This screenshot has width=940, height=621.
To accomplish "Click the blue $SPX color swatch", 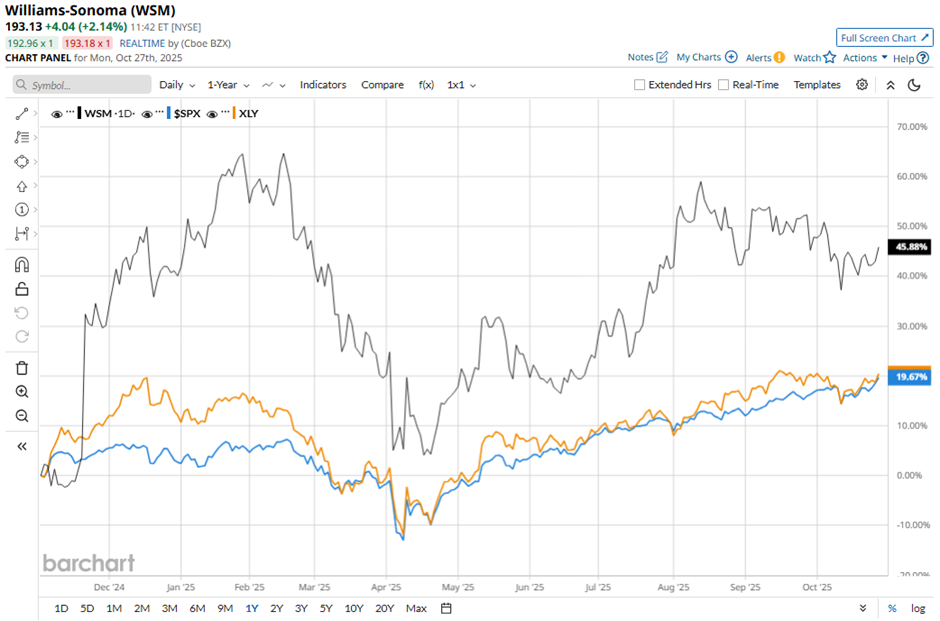I will (x=169, y=113).
